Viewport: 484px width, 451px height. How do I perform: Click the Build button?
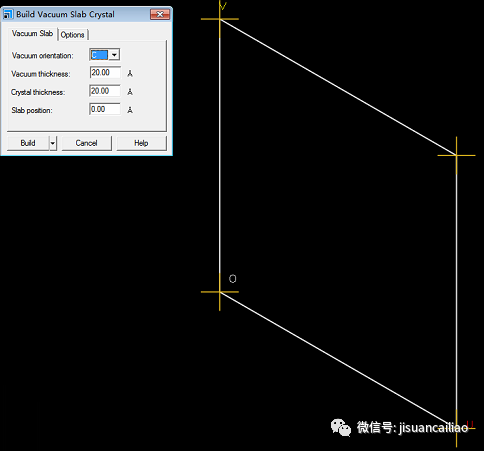click(28, 143)
